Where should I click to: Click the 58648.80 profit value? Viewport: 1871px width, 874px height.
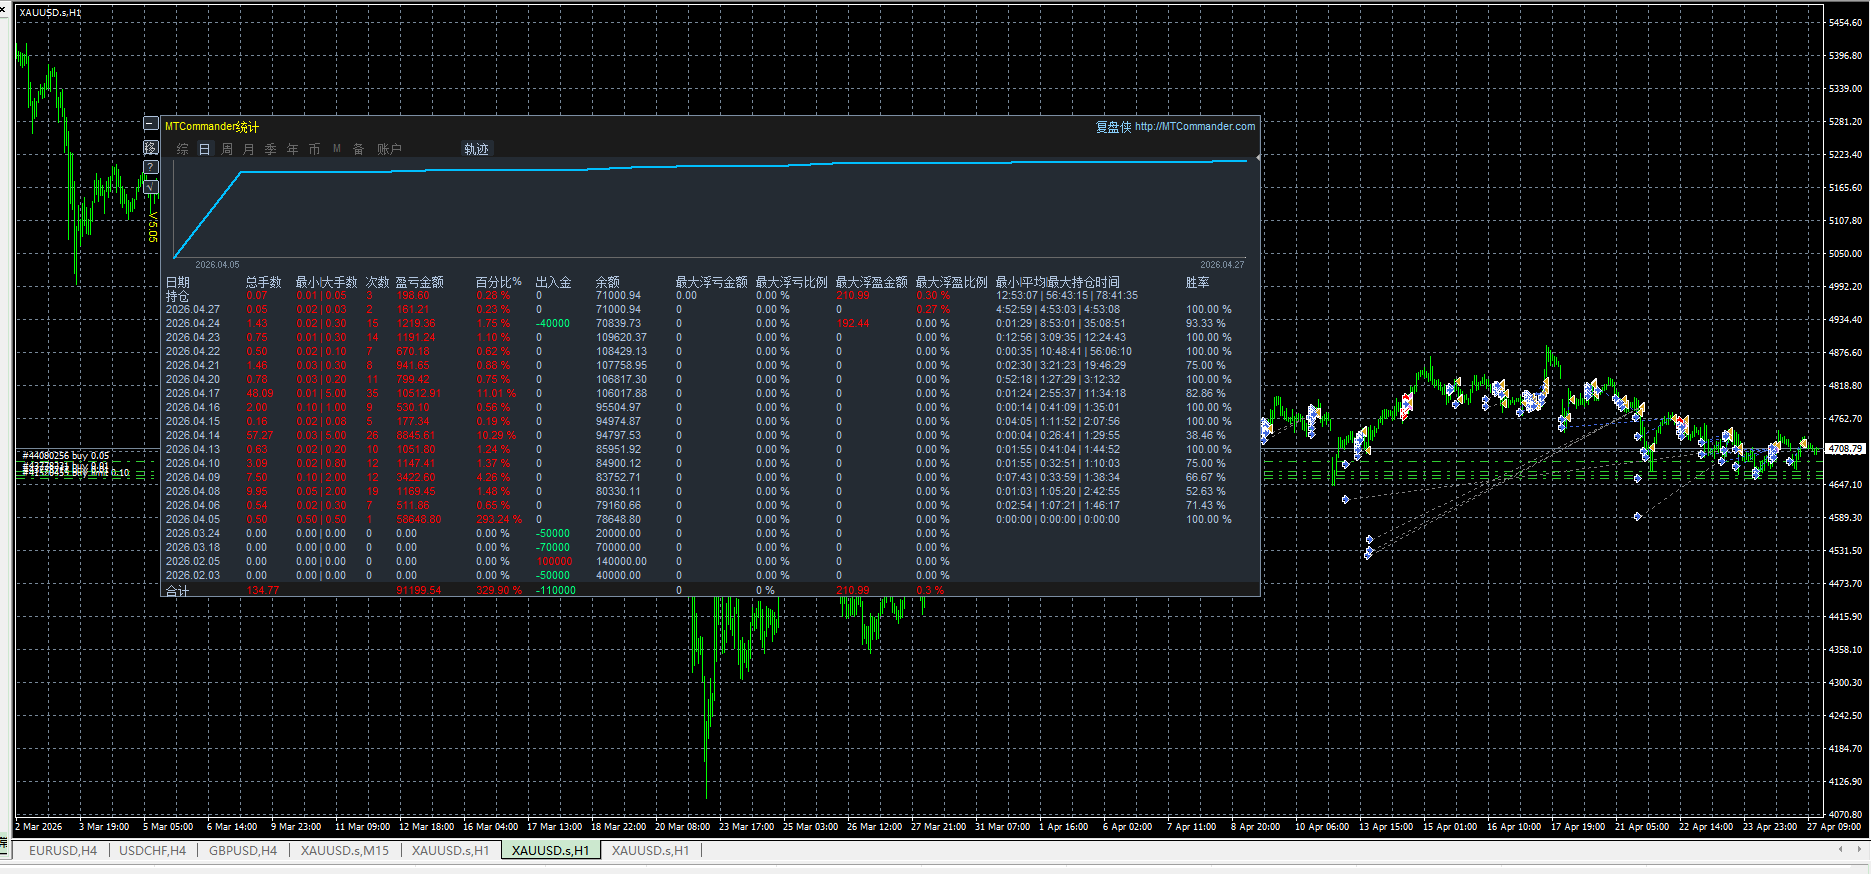pyautogui.click(x=420, y=520)
